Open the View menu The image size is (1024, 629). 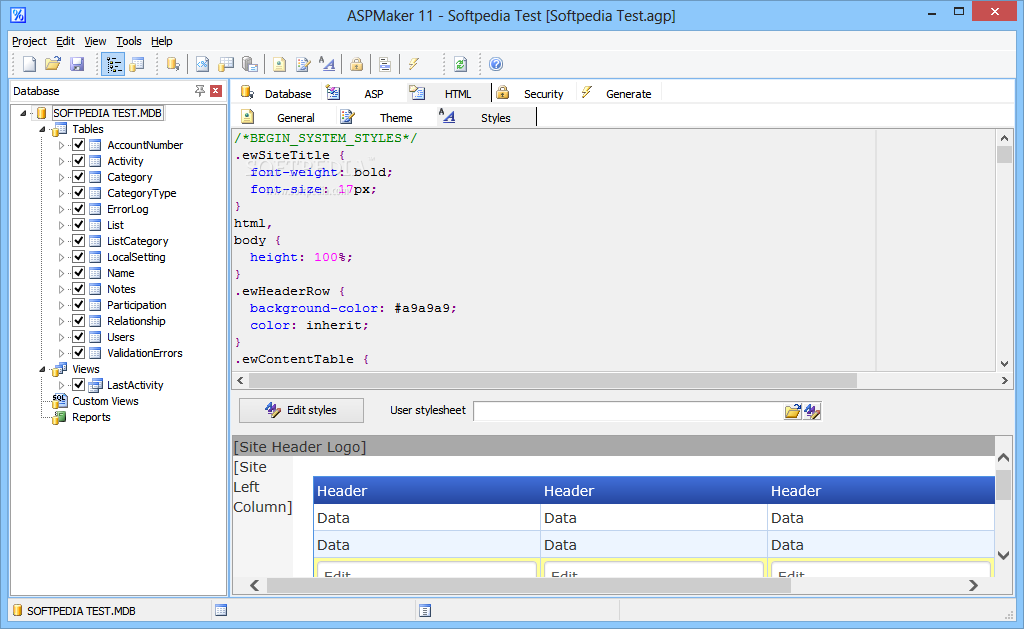(95, 41)
